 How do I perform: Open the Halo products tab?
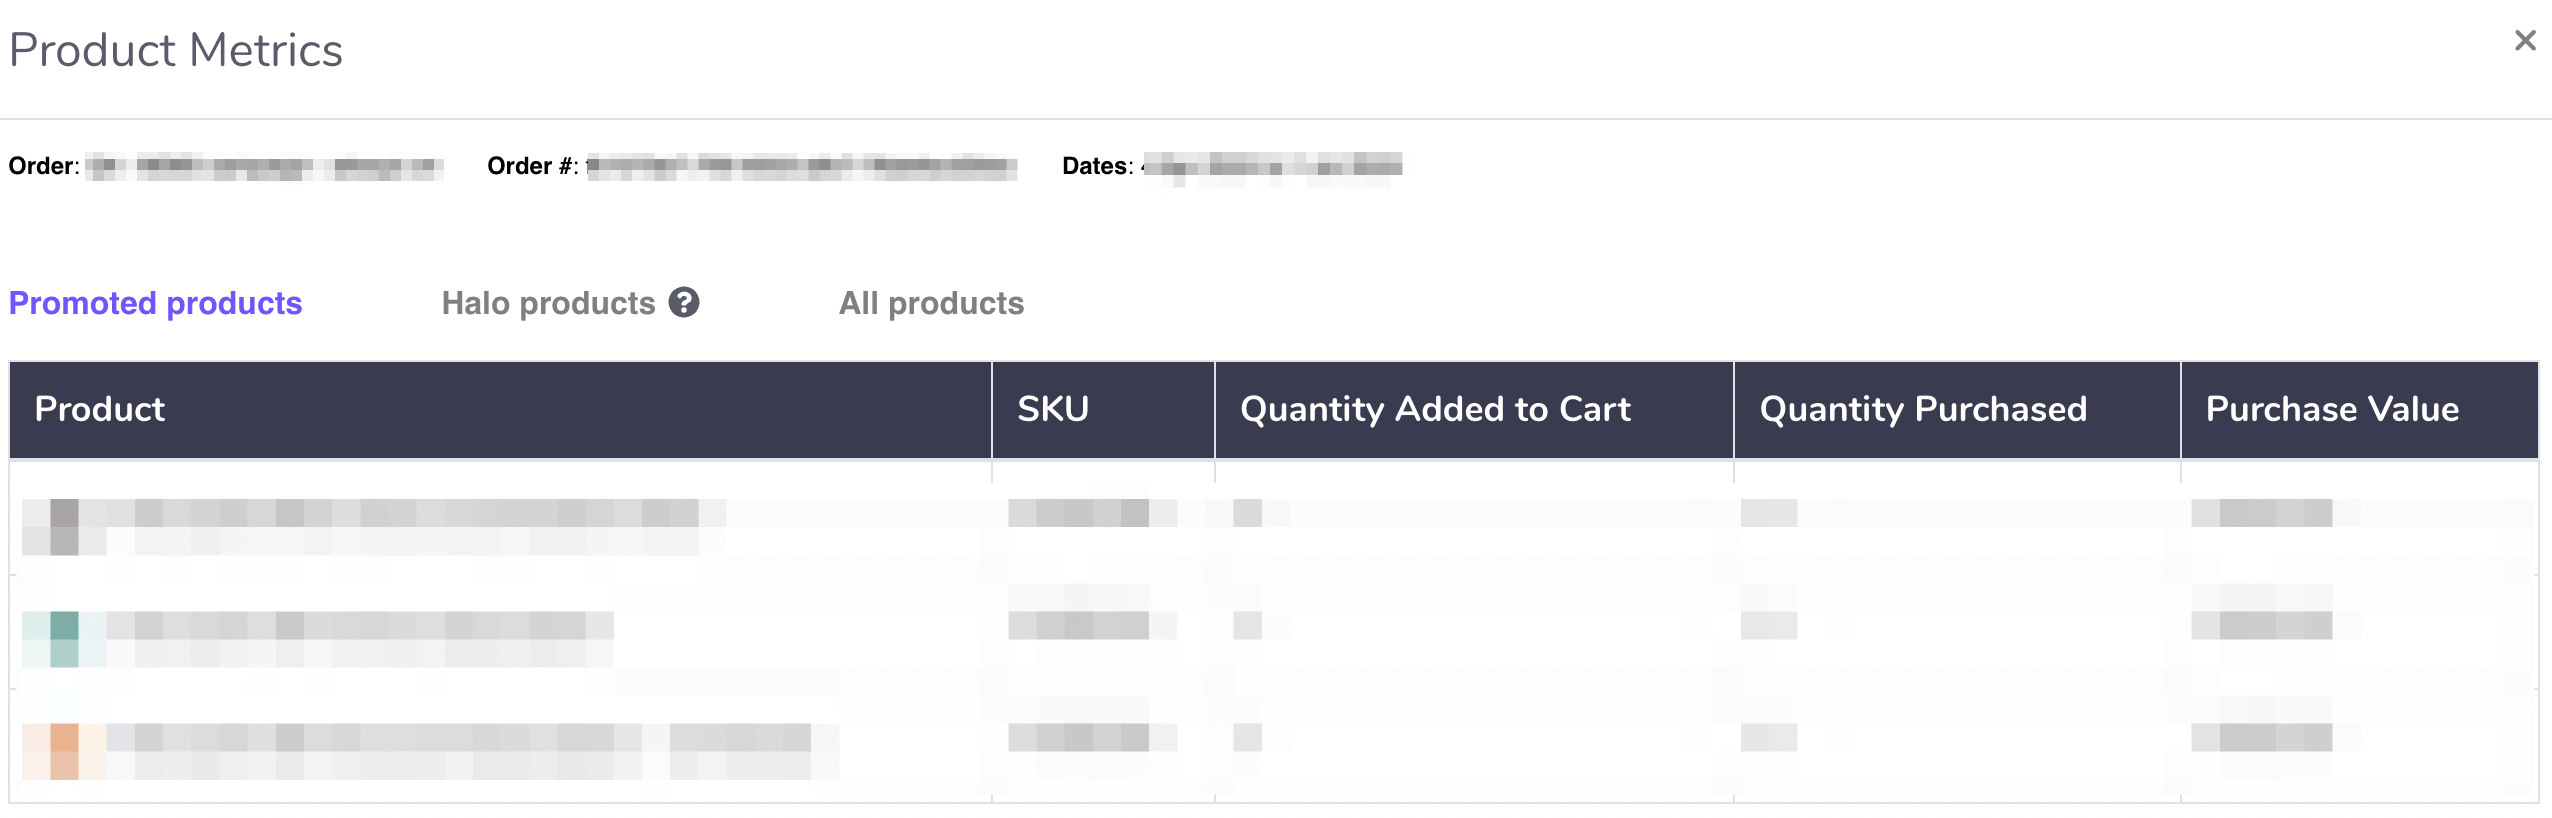[x=548, y=303]
